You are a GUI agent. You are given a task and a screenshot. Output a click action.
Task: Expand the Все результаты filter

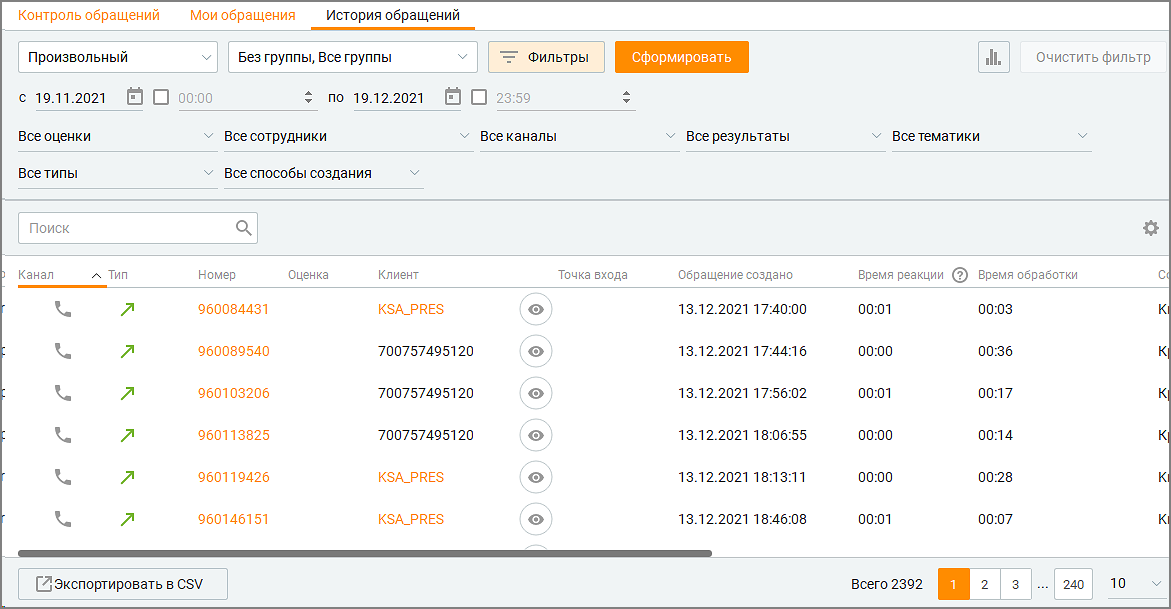pos(786,136)
